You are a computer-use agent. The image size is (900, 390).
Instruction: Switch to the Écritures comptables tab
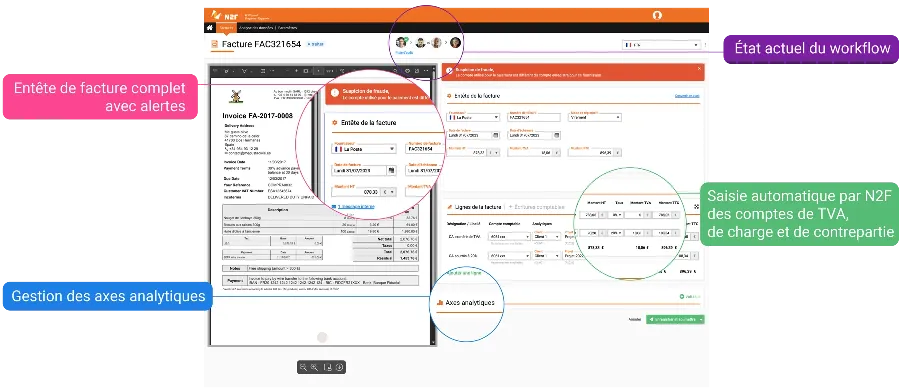(x=537, y=207)
